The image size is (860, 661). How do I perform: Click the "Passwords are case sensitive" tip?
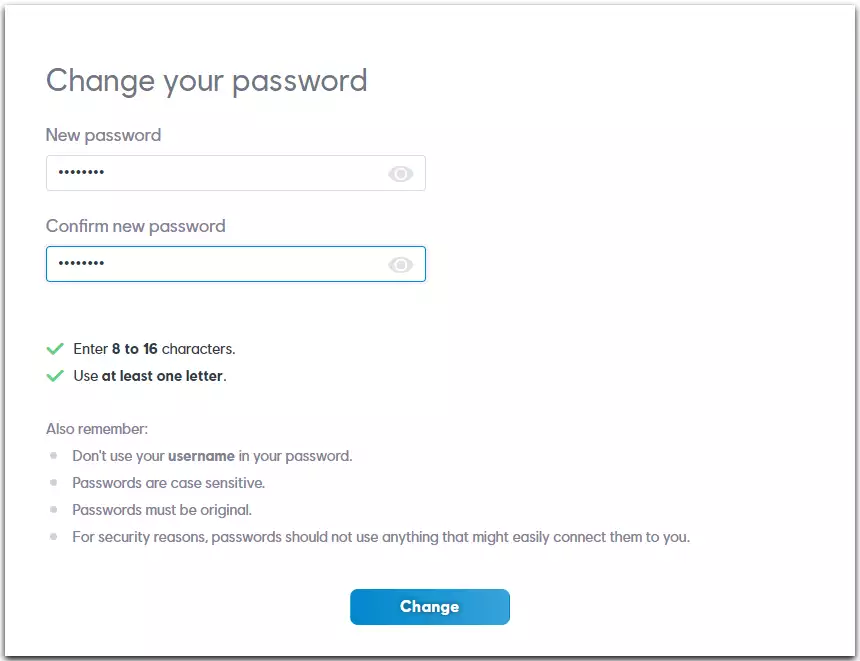point(168,483)
